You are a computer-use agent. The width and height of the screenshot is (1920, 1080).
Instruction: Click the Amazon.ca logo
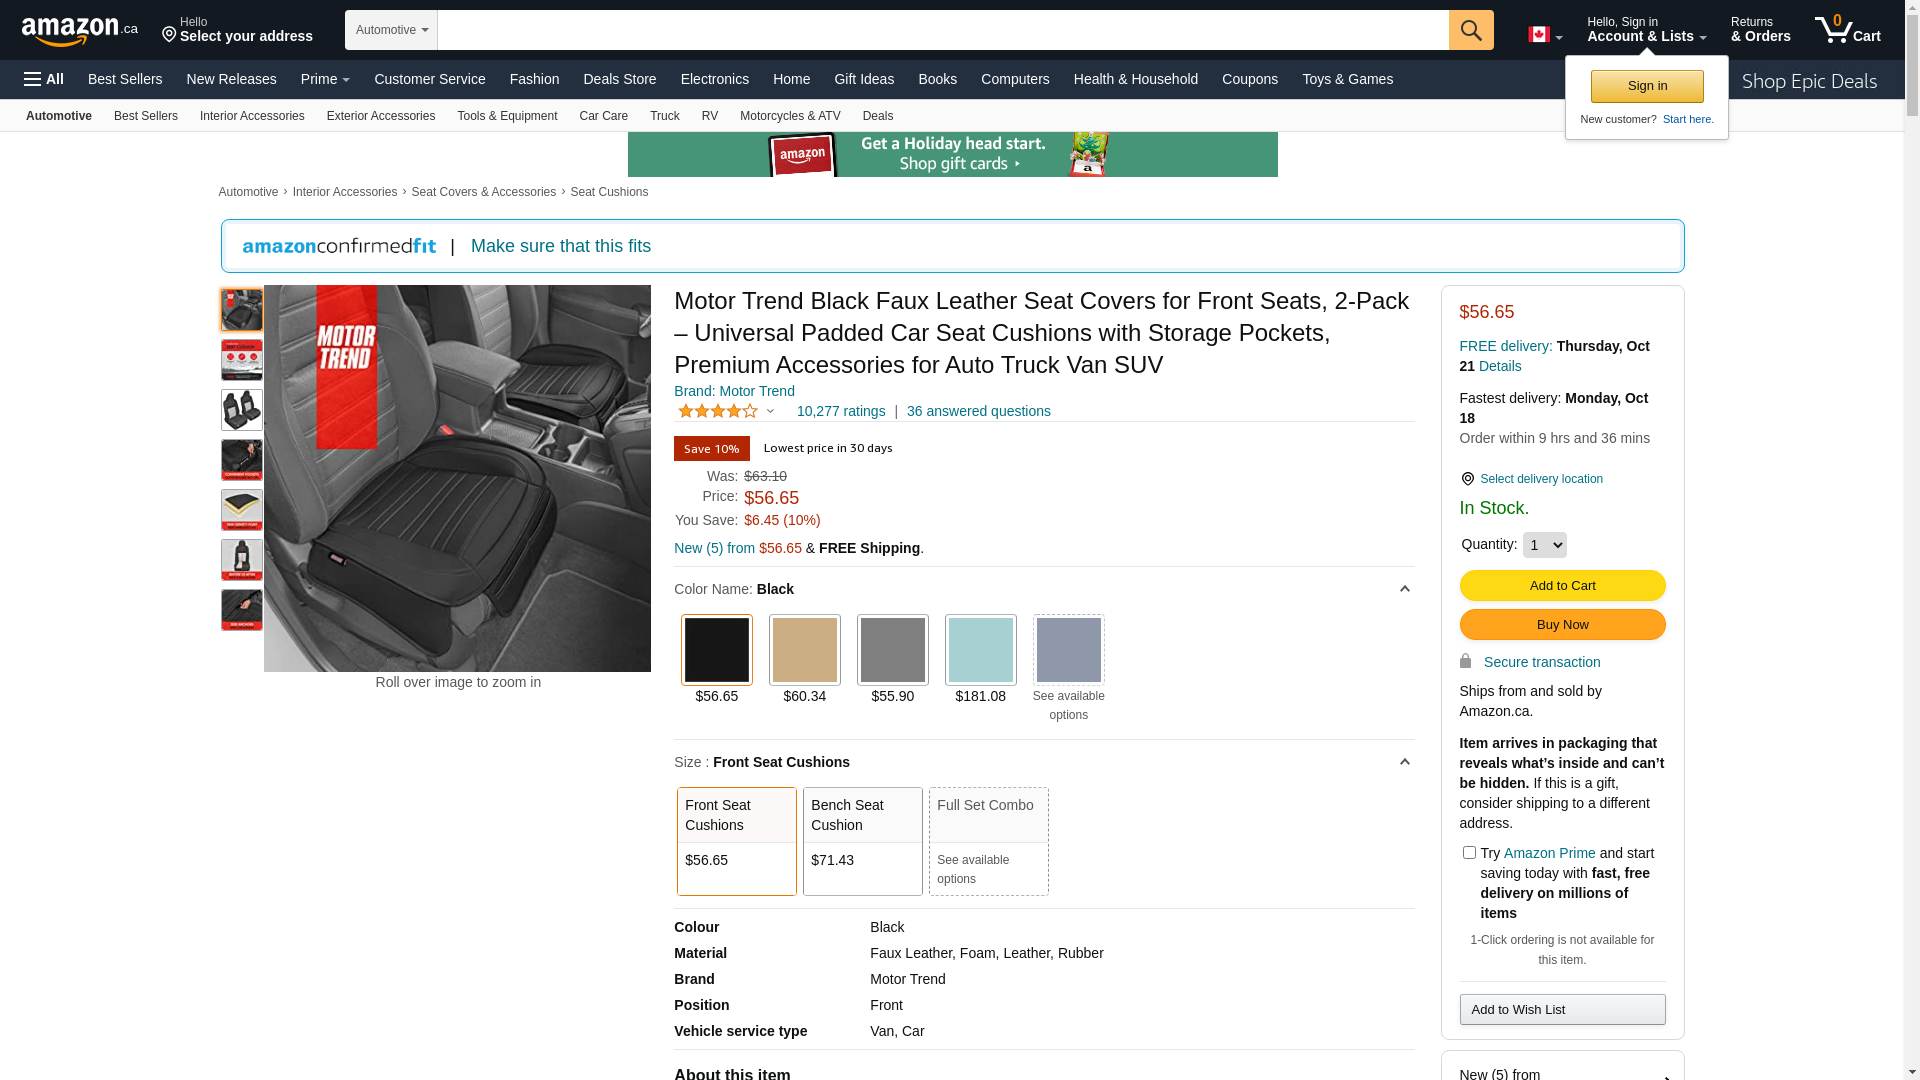79,31
